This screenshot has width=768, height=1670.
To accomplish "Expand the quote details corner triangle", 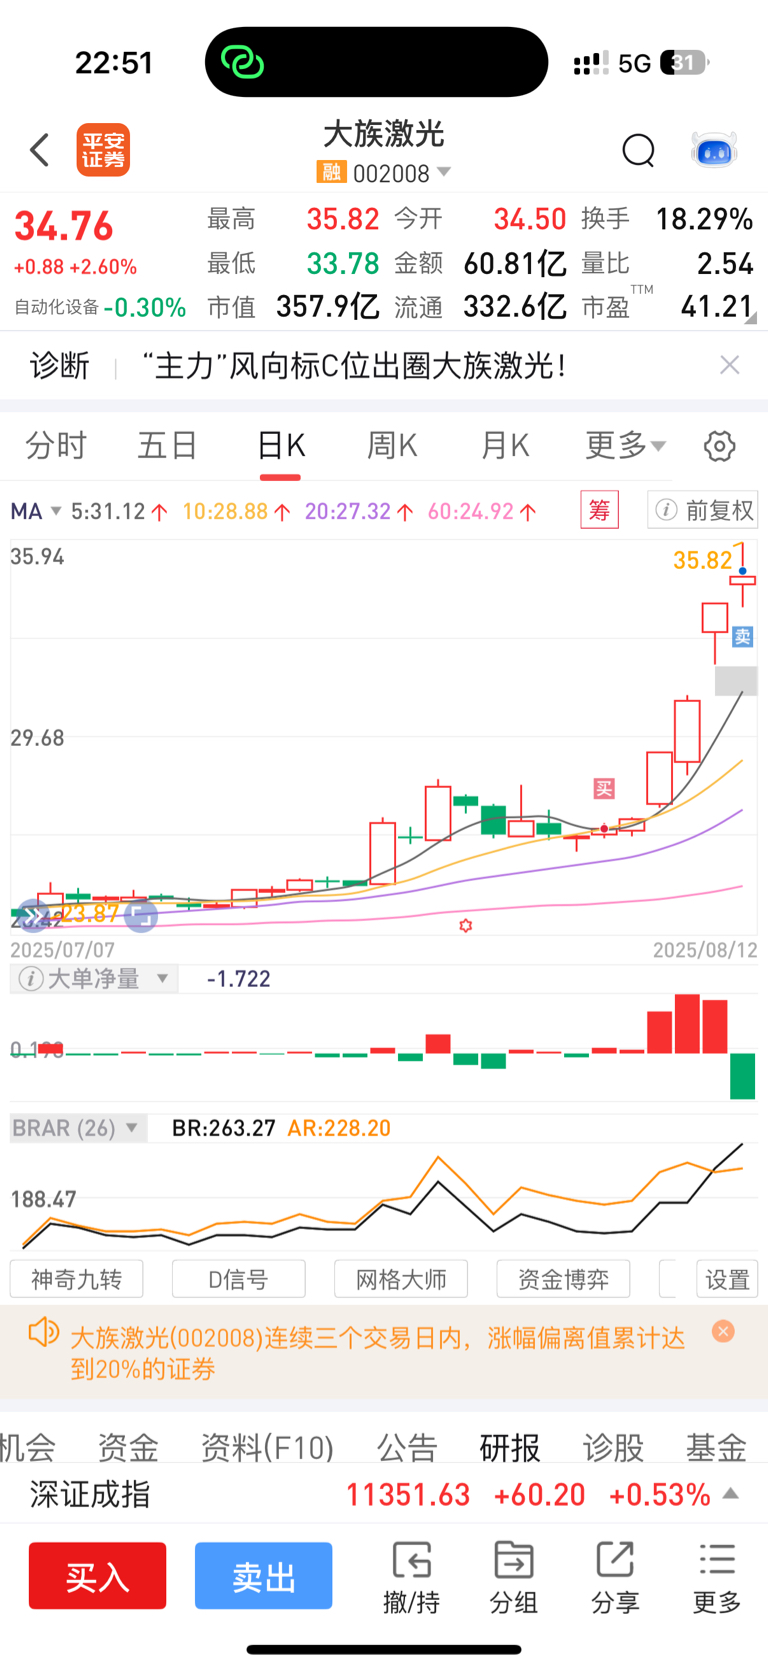I will [751, 318].
